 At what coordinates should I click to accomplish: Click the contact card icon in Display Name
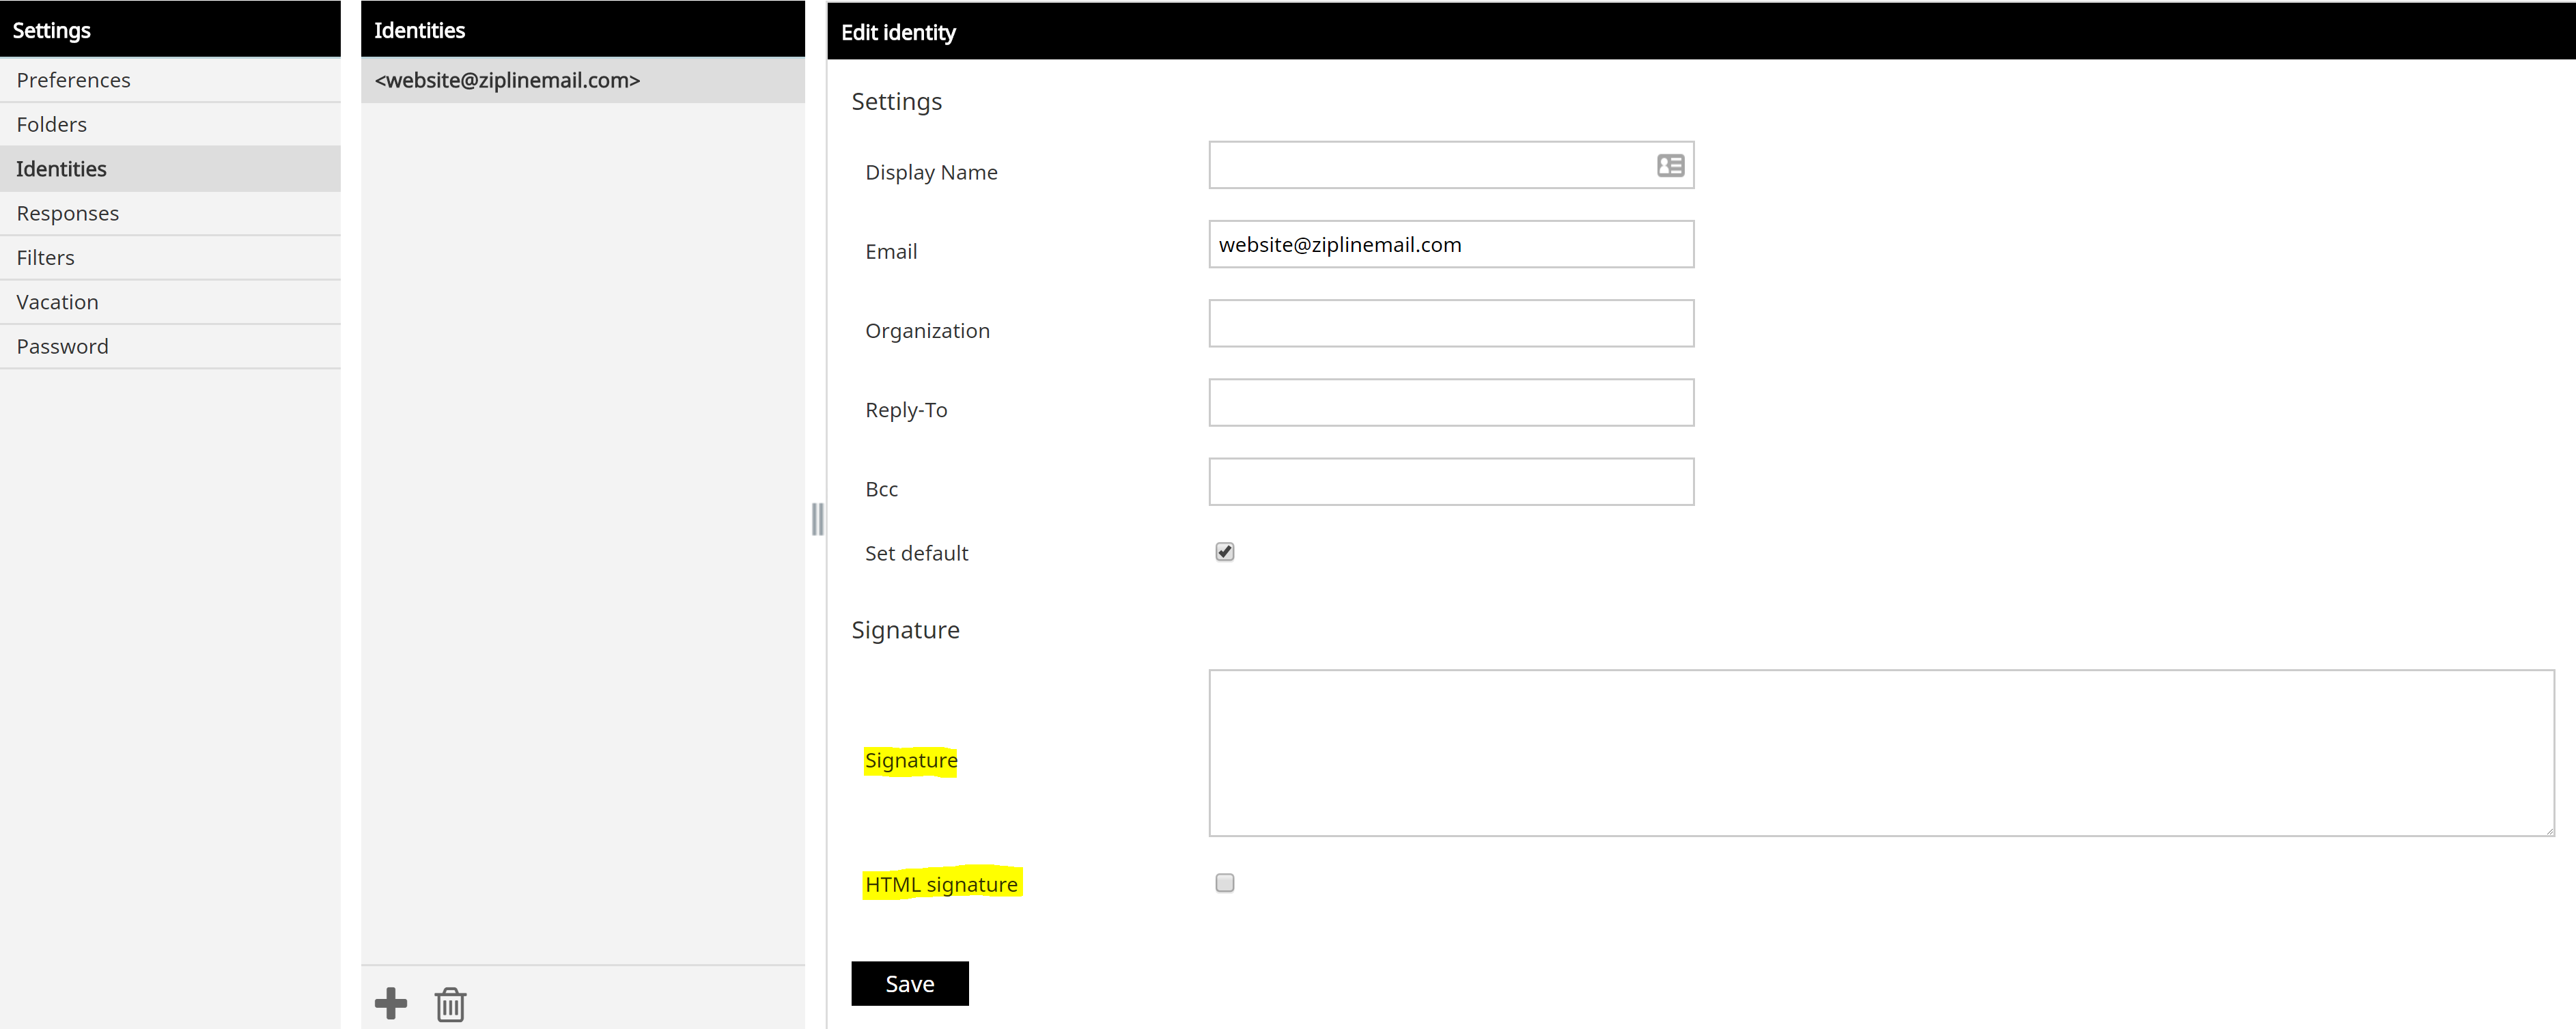(1670, 165)
